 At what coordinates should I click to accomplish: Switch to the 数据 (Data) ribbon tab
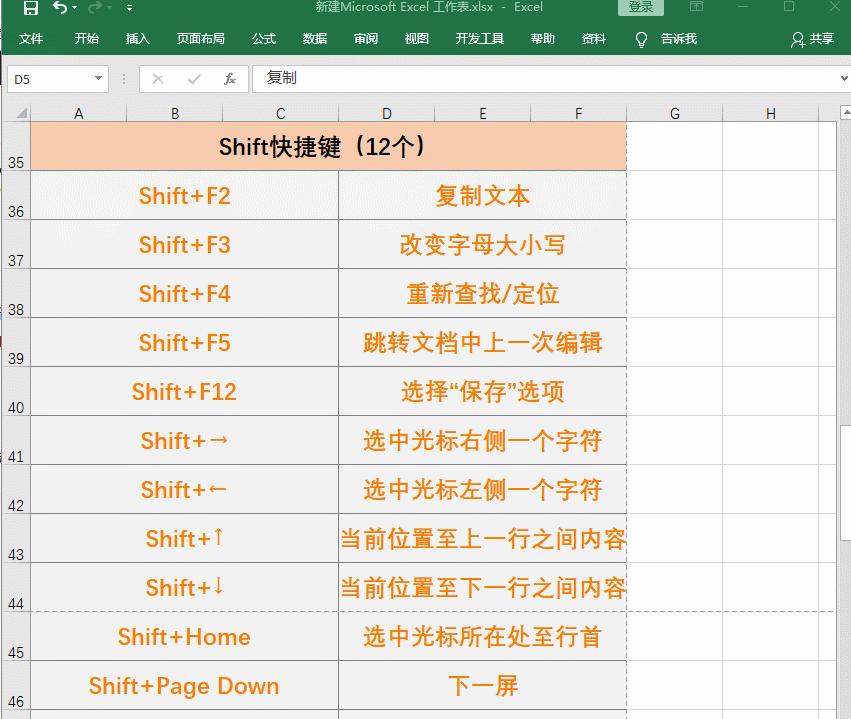313,39
